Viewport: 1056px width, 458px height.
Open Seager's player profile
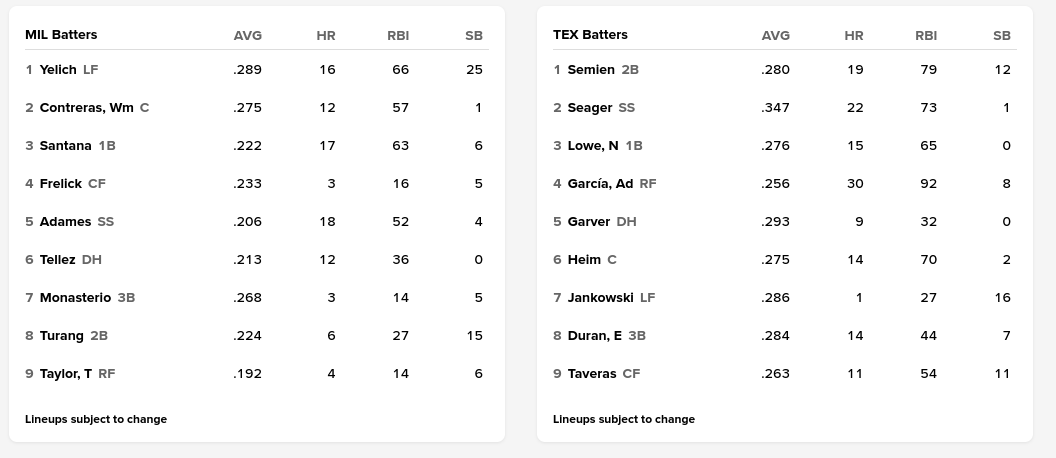(589, 108)
